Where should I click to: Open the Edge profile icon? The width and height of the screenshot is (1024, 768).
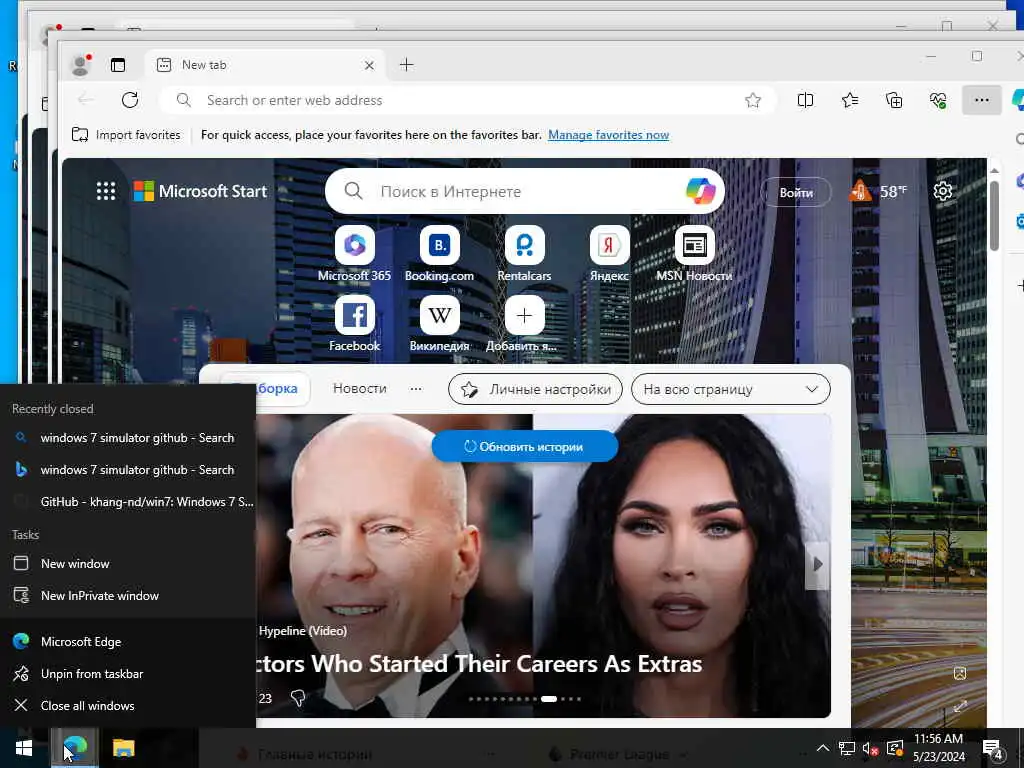click(81, 65)
